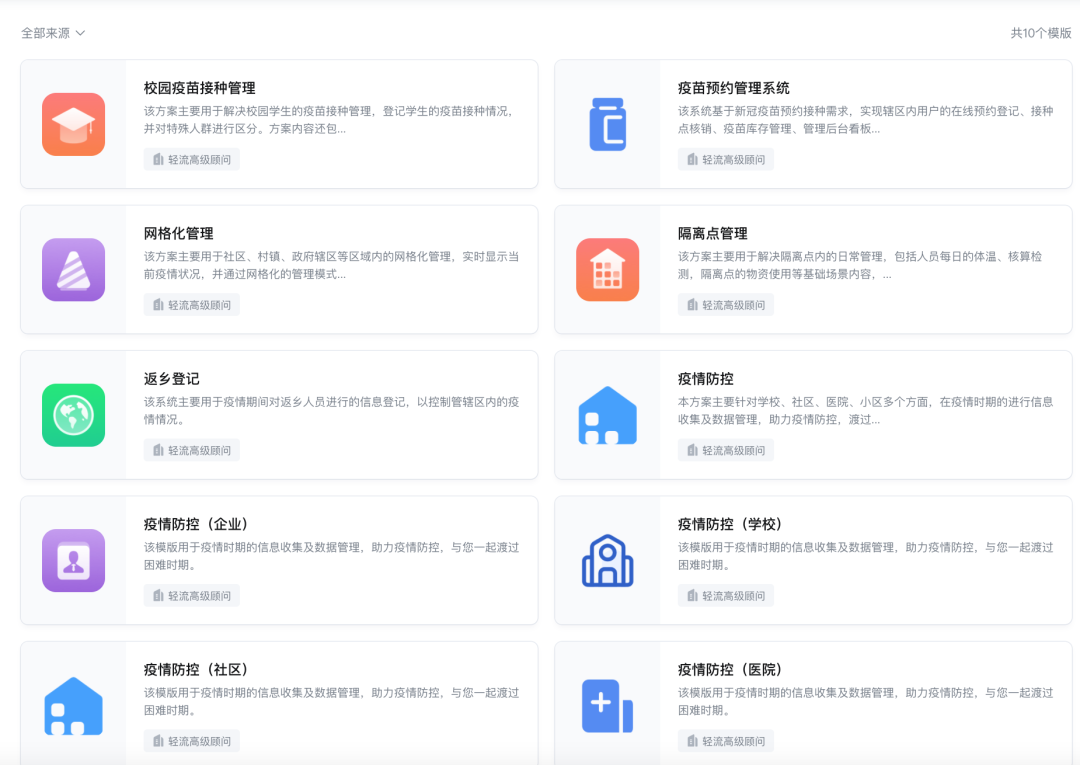Click the chevron next to 全部来源
Screen dimensions: 1080x765
pos(79,32)
